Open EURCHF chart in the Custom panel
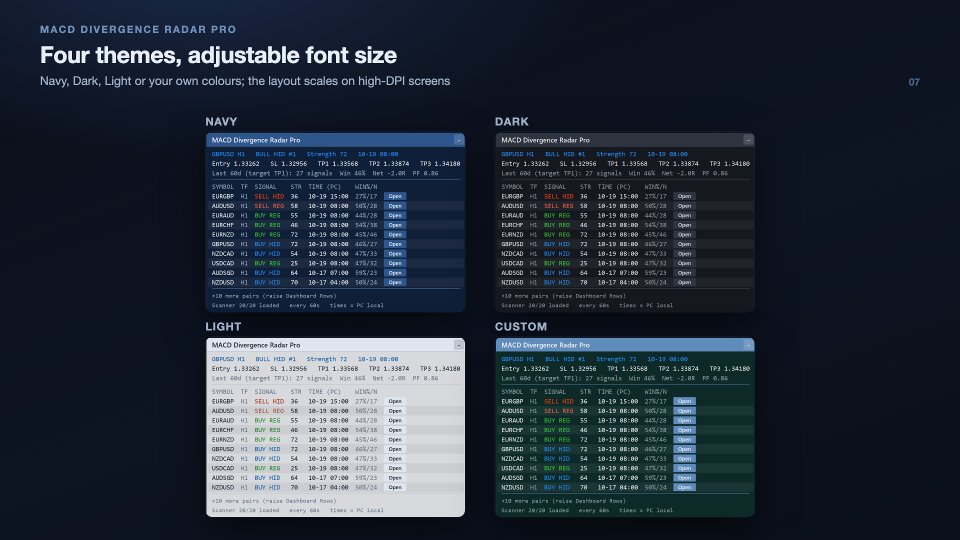The height and width of the screenshot is (540, 960). click(x=684, y=430)
